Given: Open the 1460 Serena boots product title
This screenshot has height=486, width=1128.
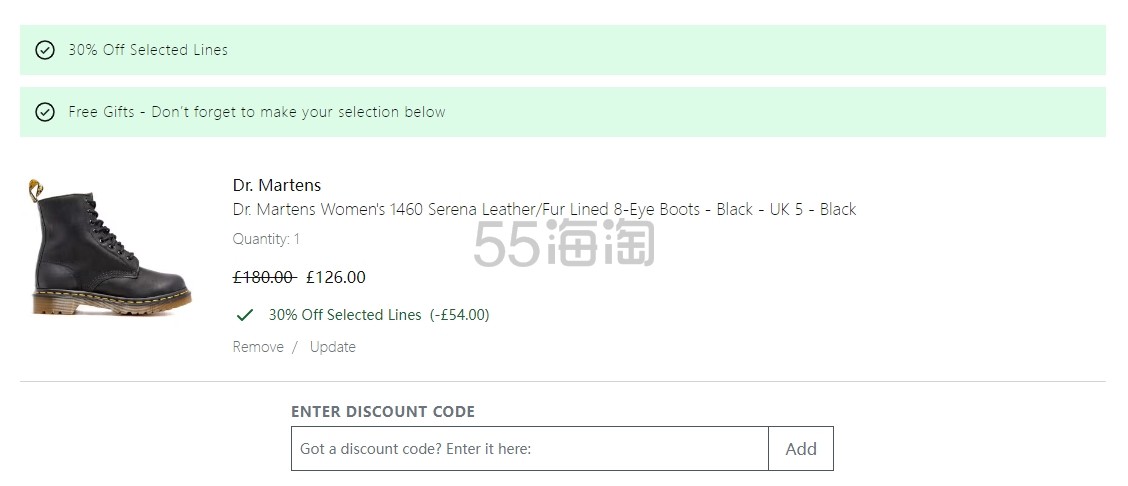Looking at the screenshot, I should tap(544, 209).
